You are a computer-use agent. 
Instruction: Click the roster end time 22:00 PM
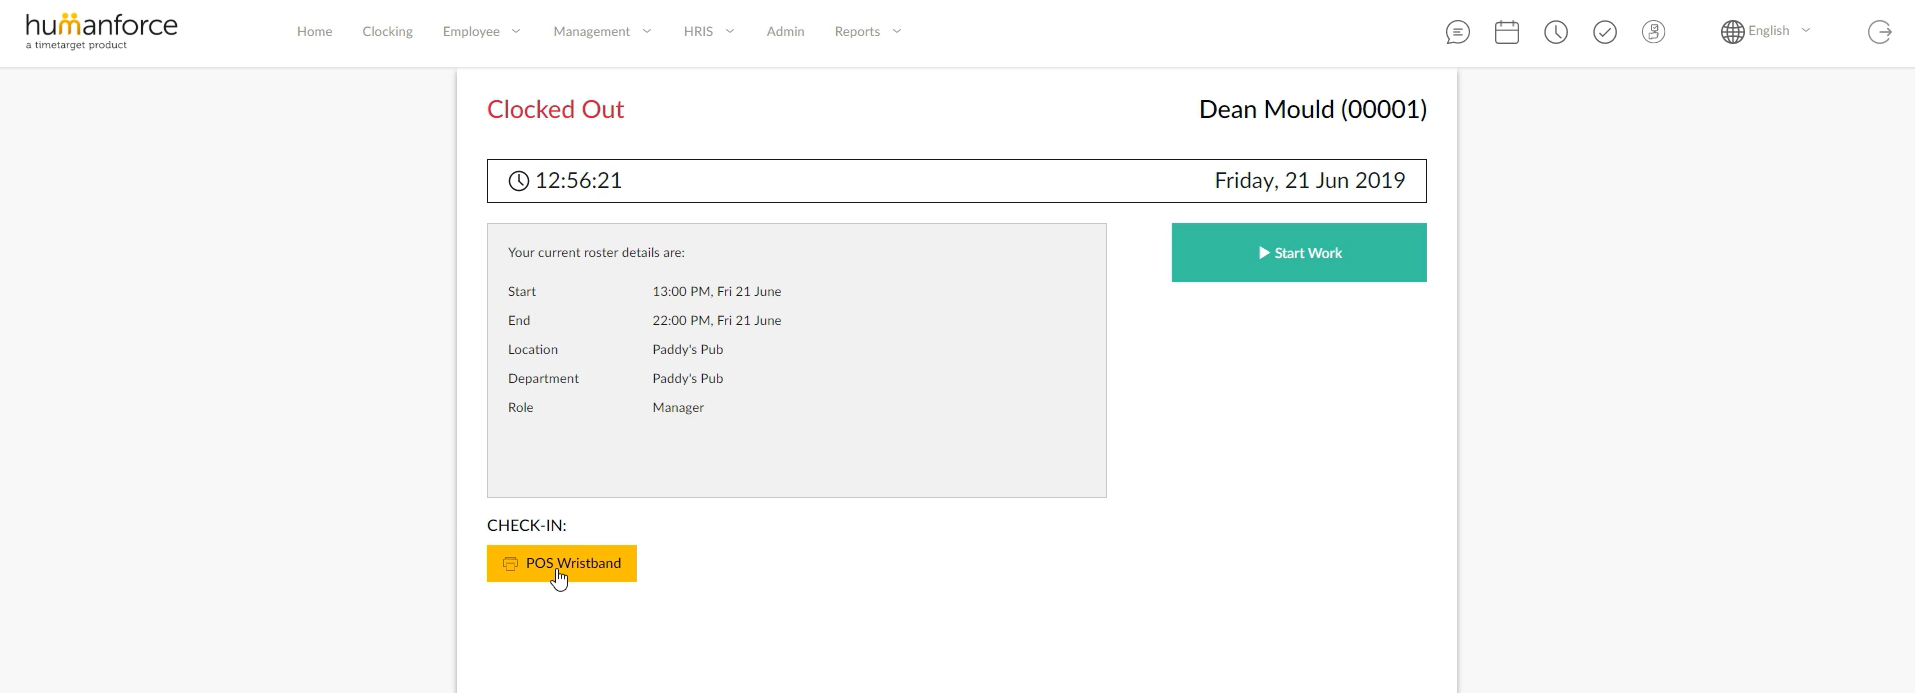717,321
